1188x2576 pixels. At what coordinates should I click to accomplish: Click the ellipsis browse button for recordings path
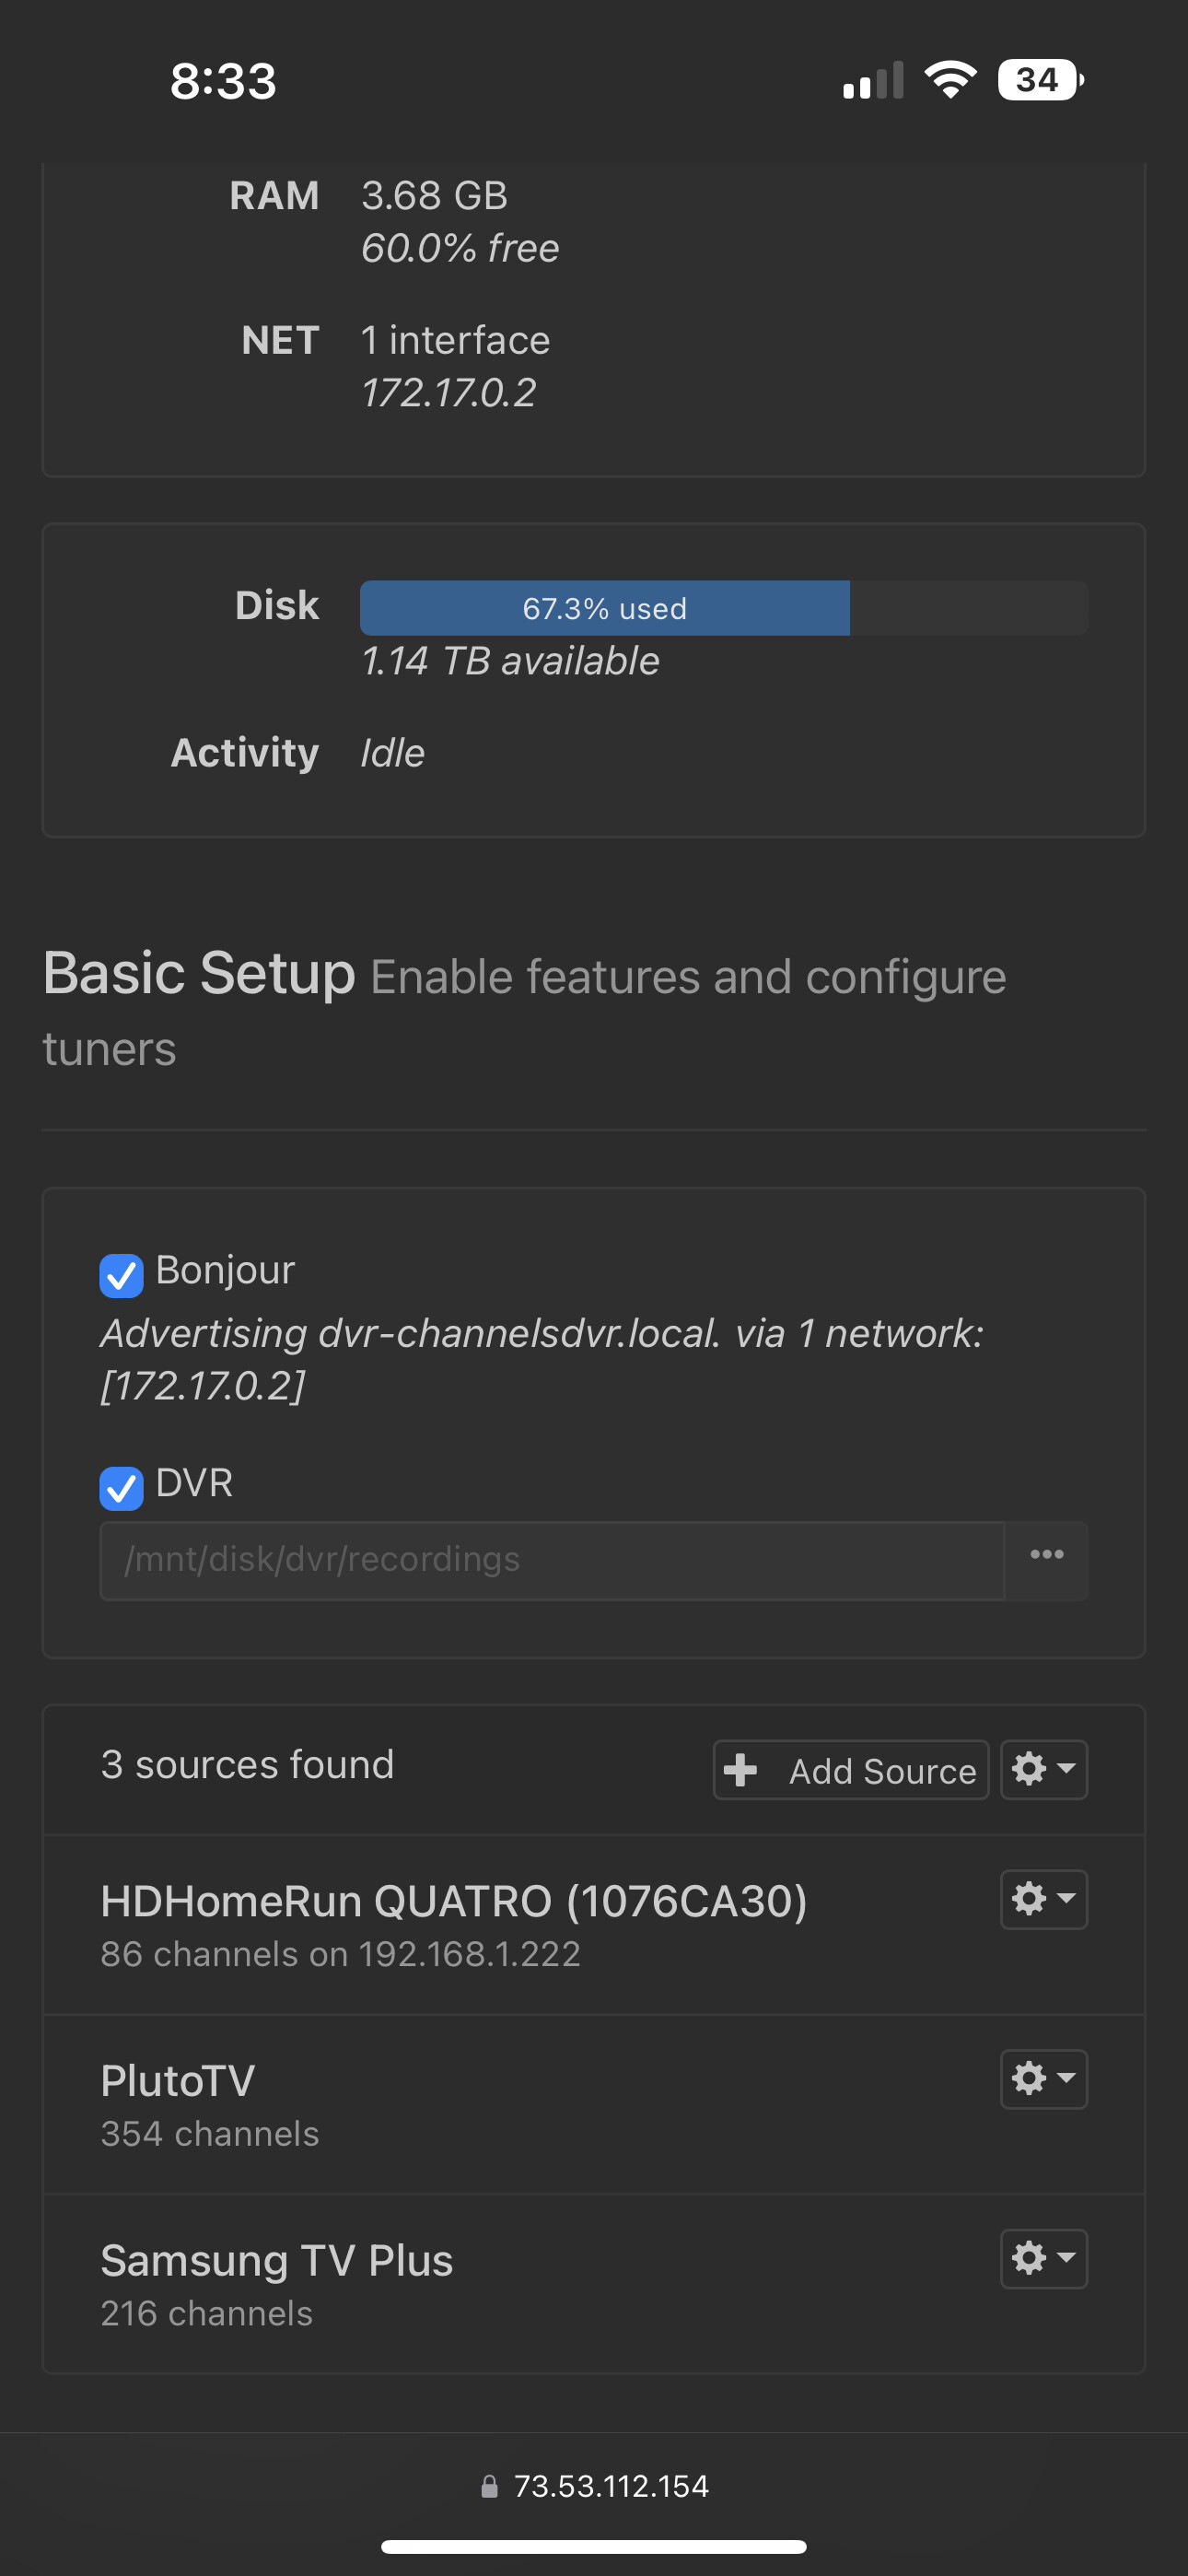[1046, 1555]
